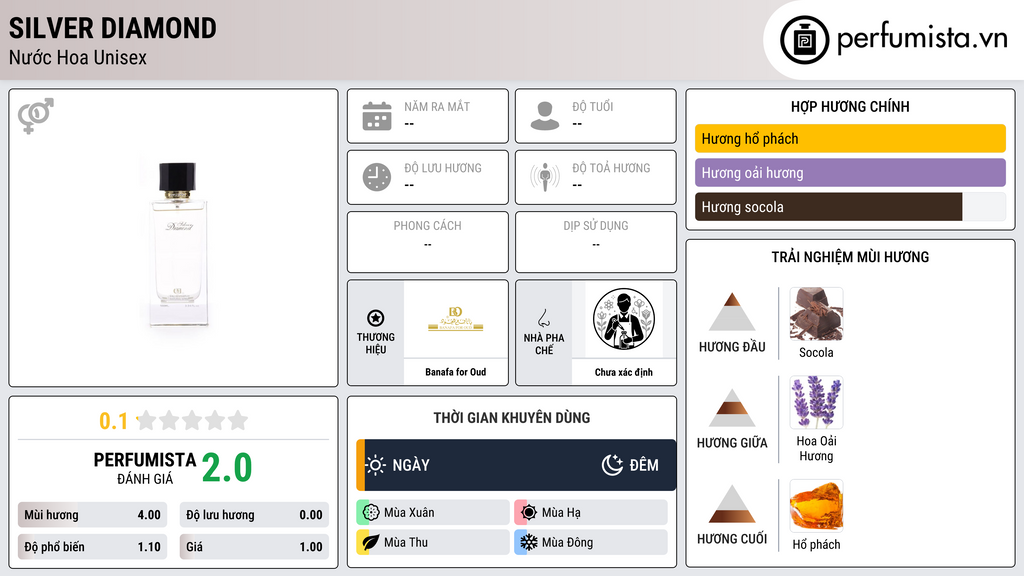Click the unisex gender symbol icon

click(36, 116)
